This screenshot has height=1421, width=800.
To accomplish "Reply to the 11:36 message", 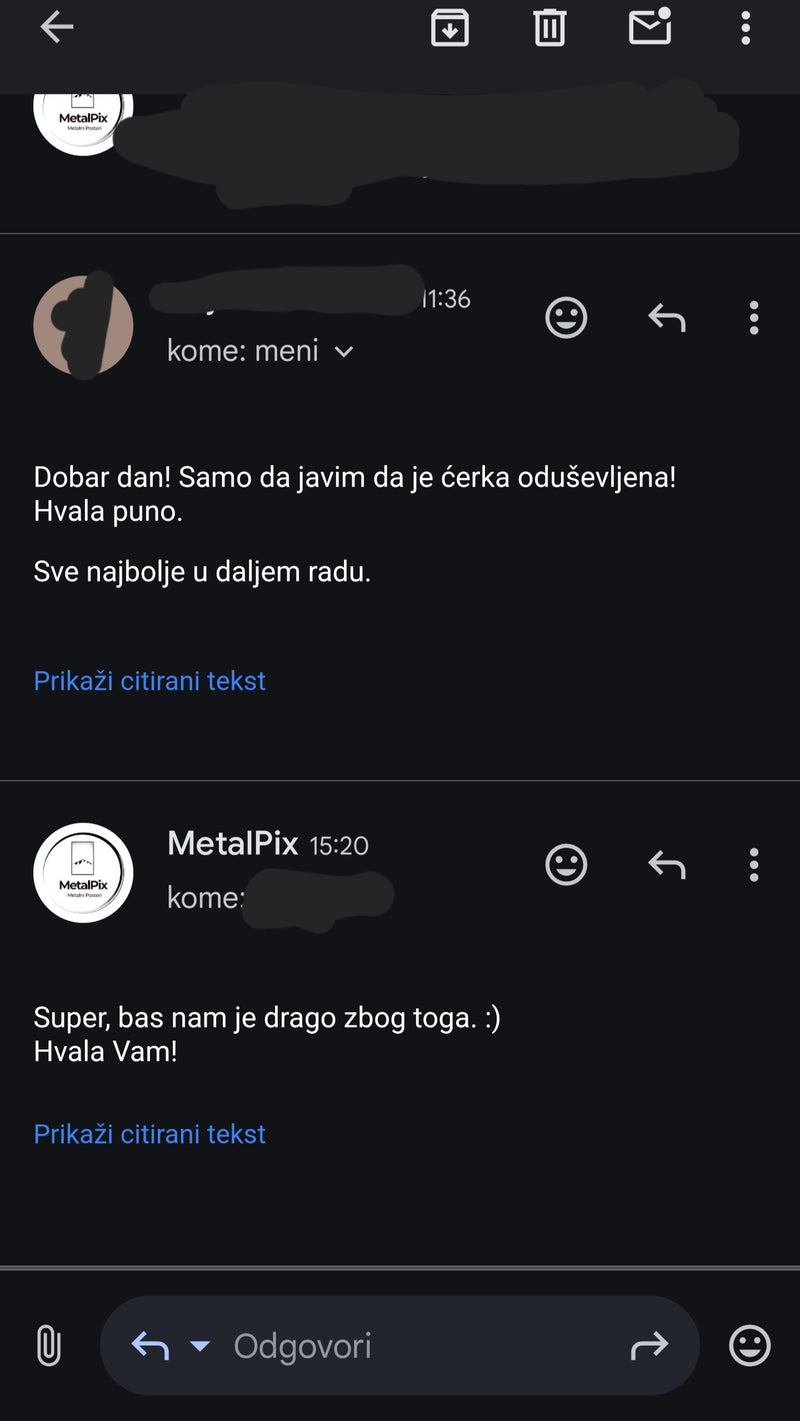I will coord(666,318).
